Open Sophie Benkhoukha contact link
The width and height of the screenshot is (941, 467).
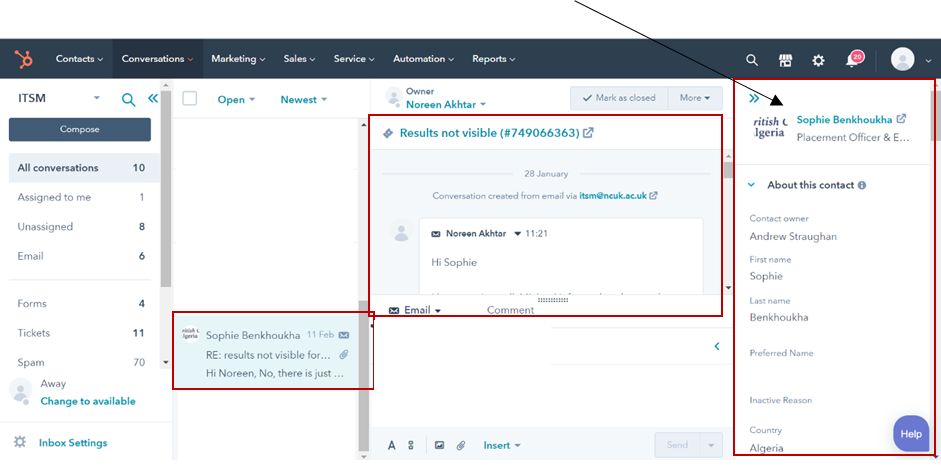click(x=845, y=119)
